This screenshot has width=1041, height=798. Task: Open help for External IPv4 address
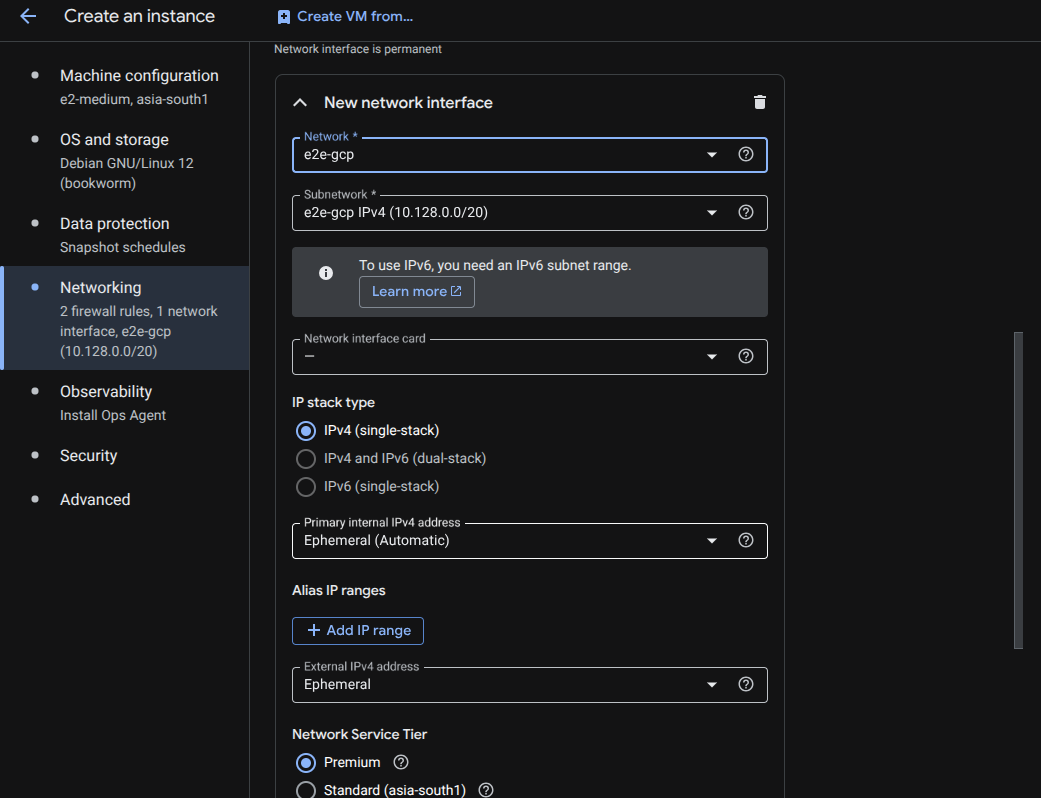click(x=746, y=684)
